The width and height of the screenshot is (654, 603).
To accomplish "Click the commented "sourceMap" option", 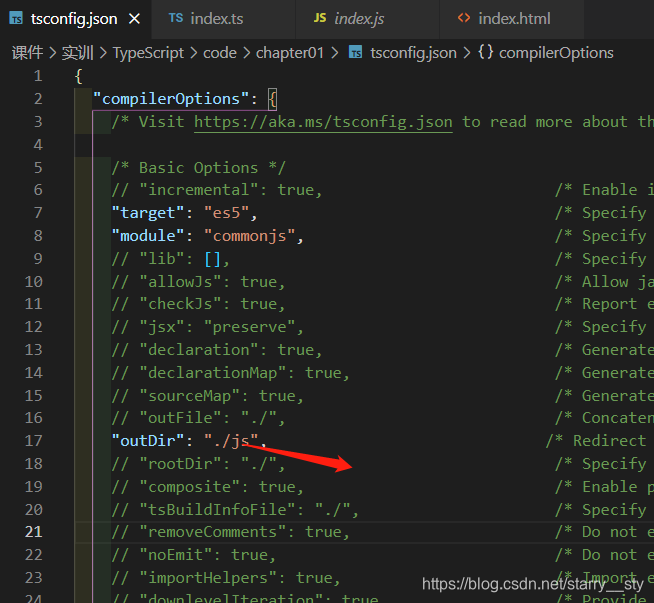I will click(x=208, y=396).
